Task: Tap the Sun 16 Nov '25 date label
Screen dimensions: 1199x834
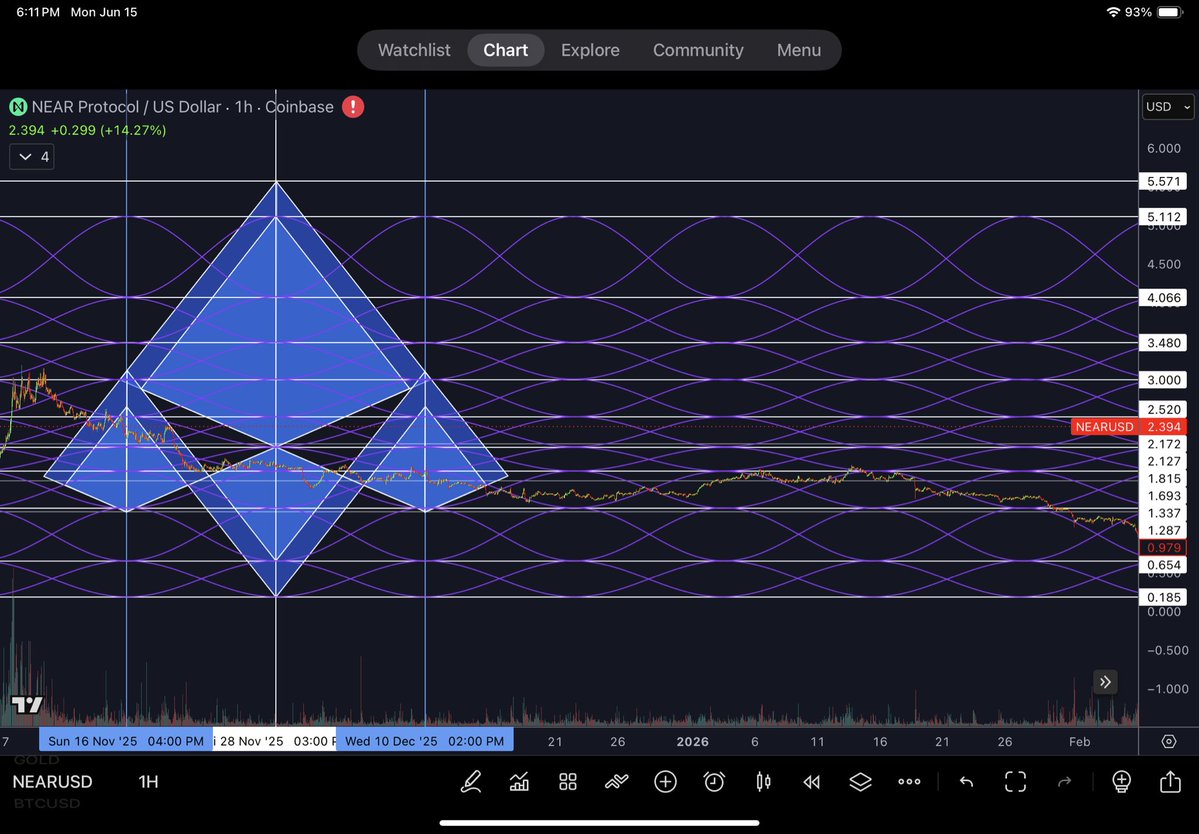Action: (126, 741)
